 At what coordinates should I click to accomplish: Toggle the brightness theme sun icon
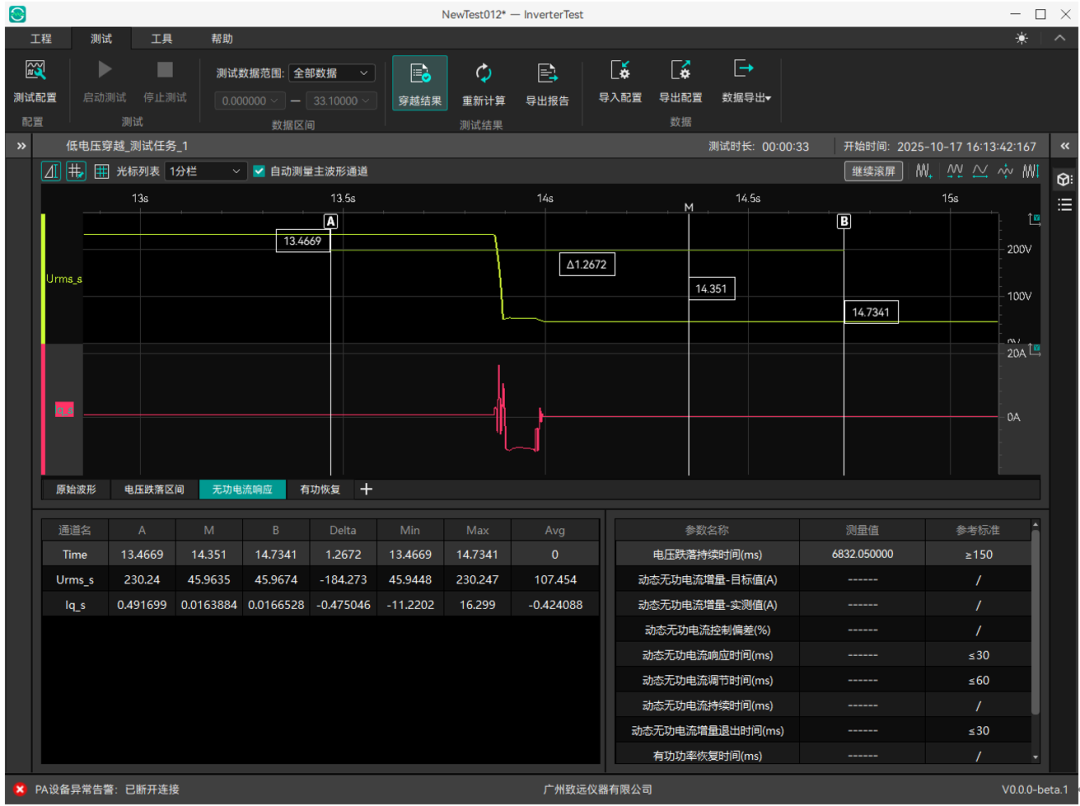tap(1021, 39)
